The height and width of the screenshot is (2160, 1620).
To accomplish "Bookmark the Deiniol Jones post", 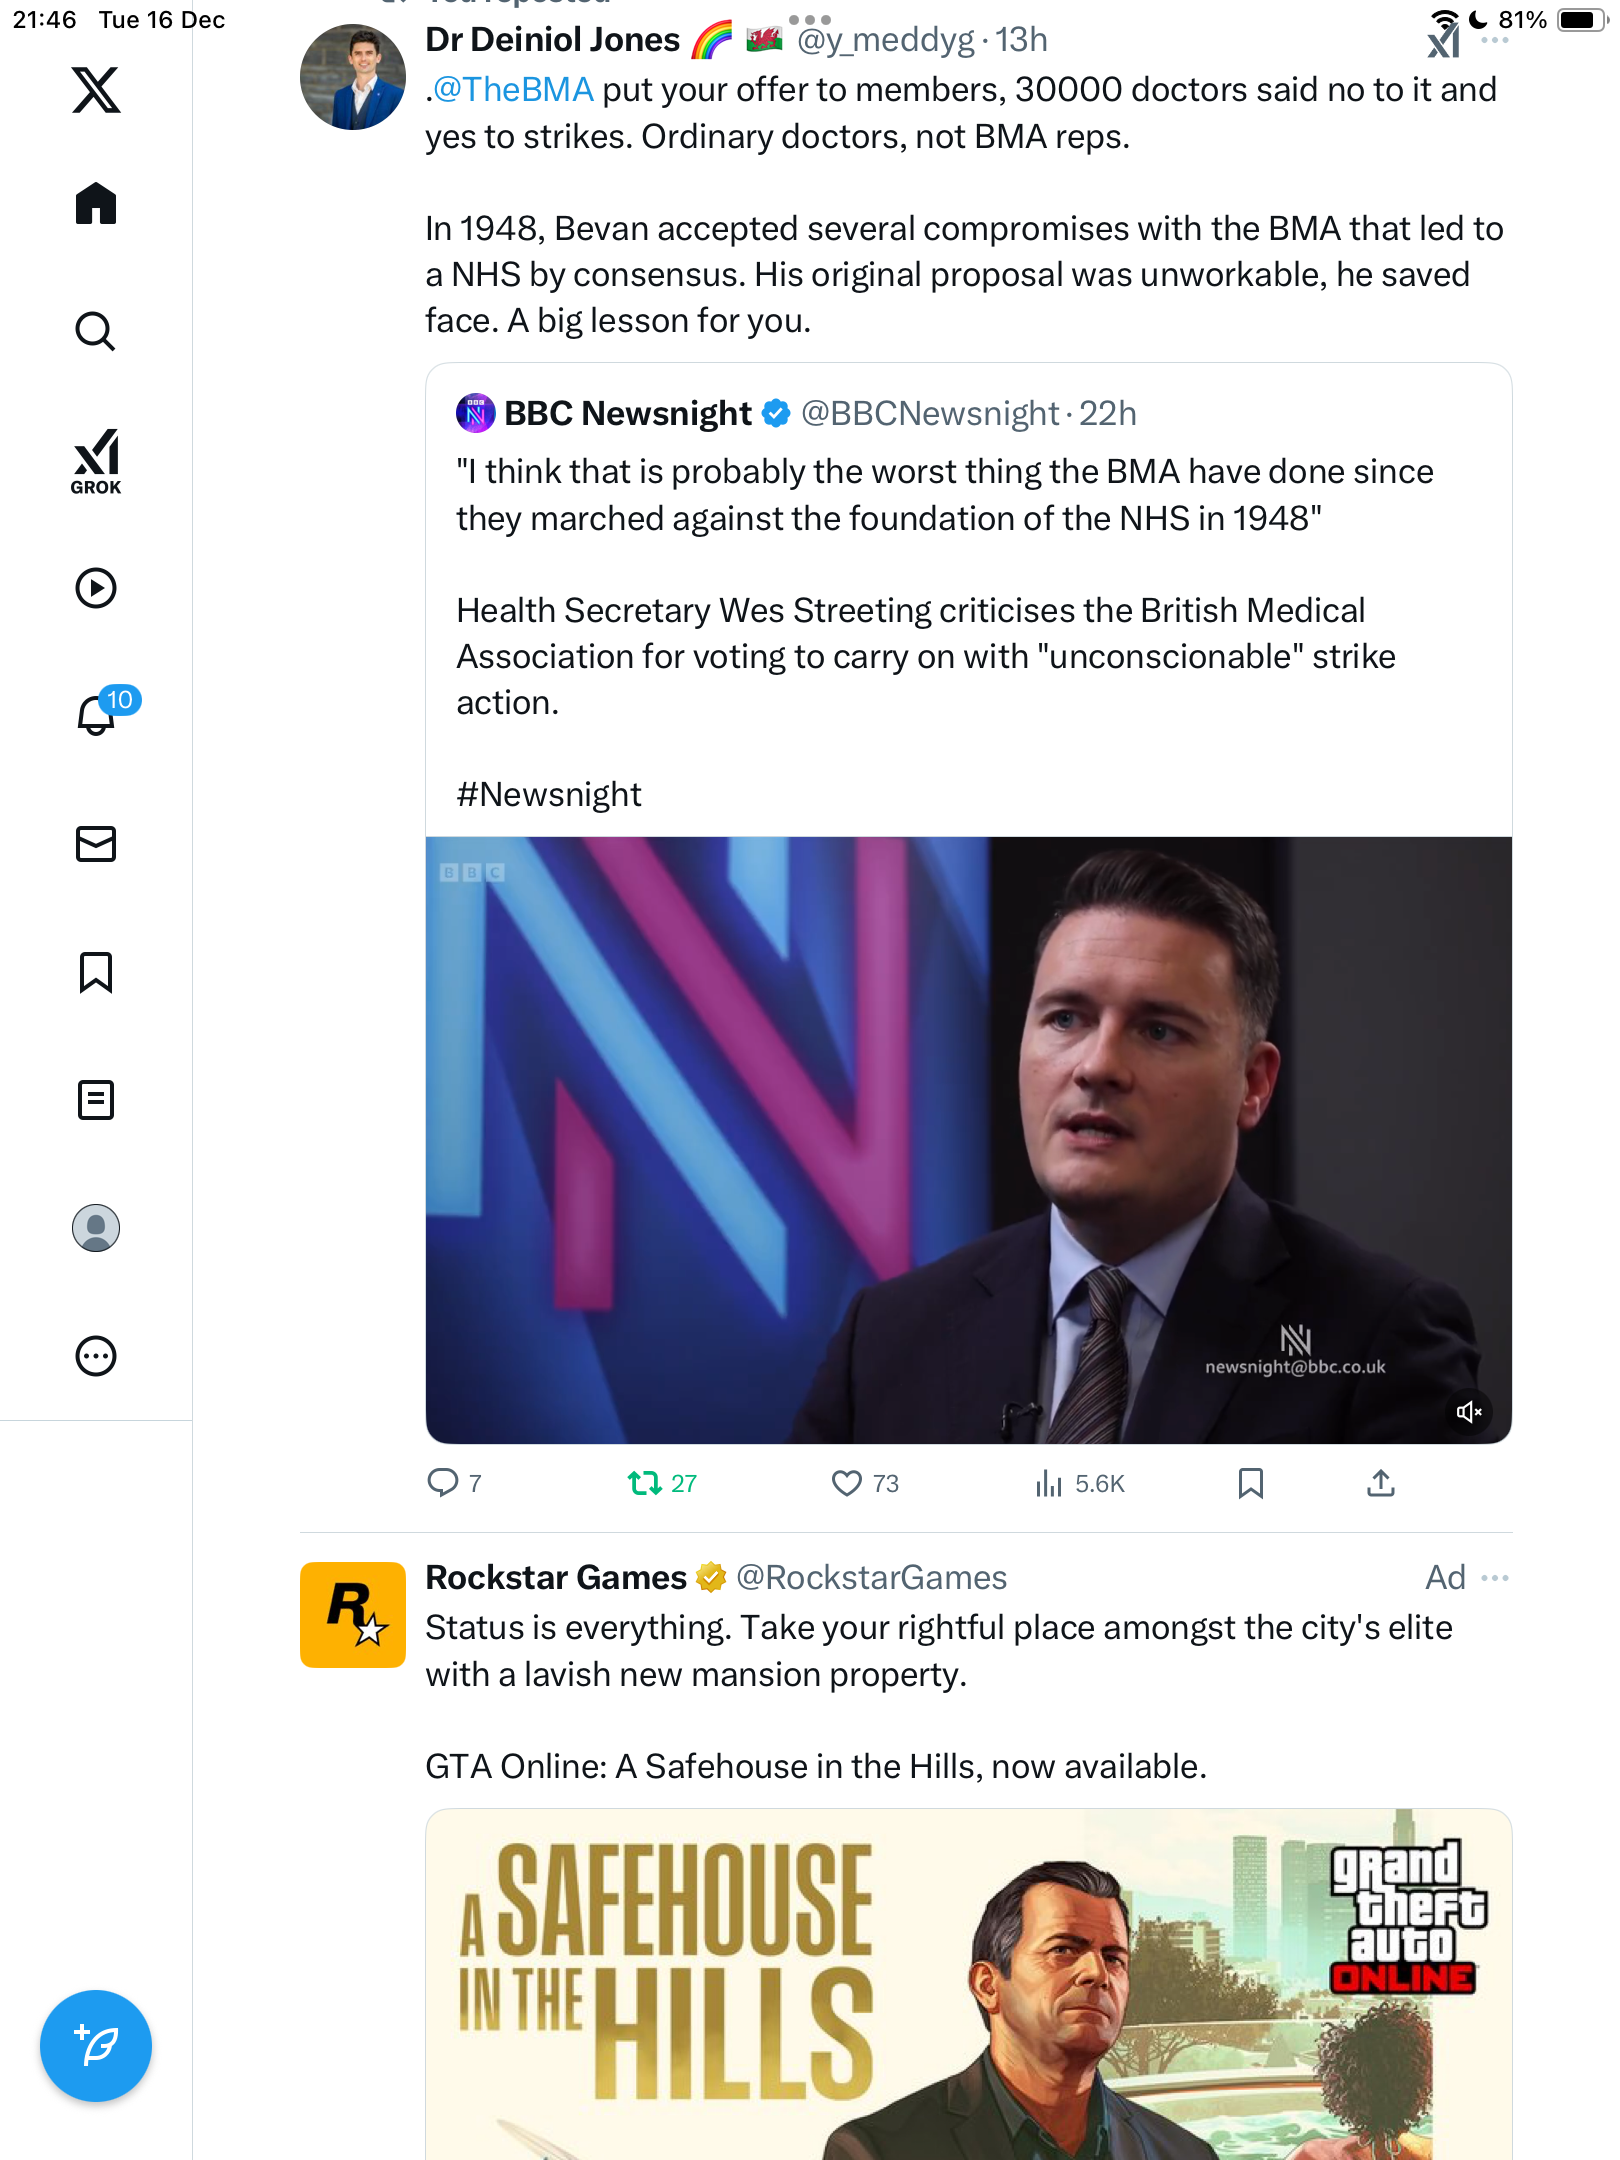I will [1251, 1483].
